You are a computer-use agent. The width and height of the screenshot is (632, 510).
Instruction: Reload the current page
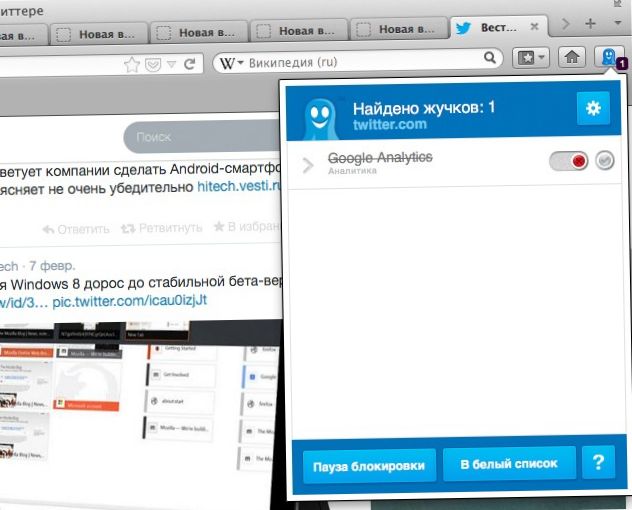tap(189, 64)
